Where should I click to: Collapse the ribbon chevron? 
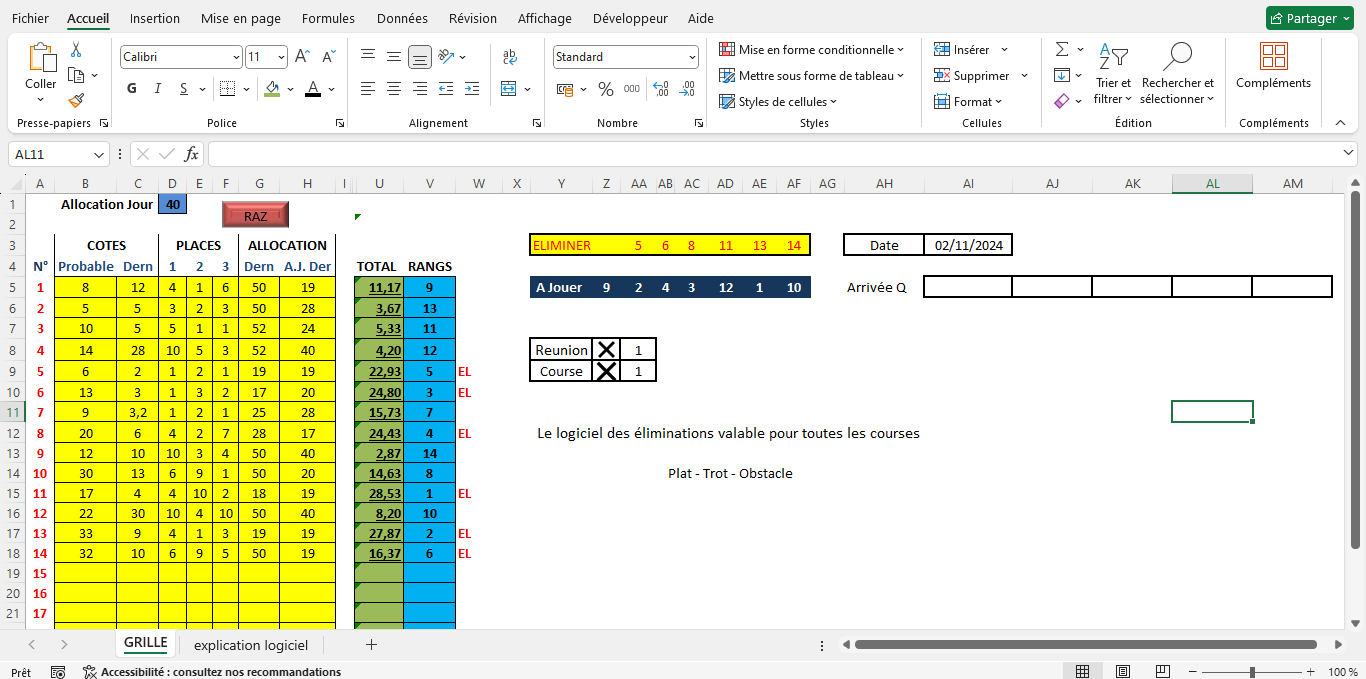pyautogui.click(x=1340, y=122)
